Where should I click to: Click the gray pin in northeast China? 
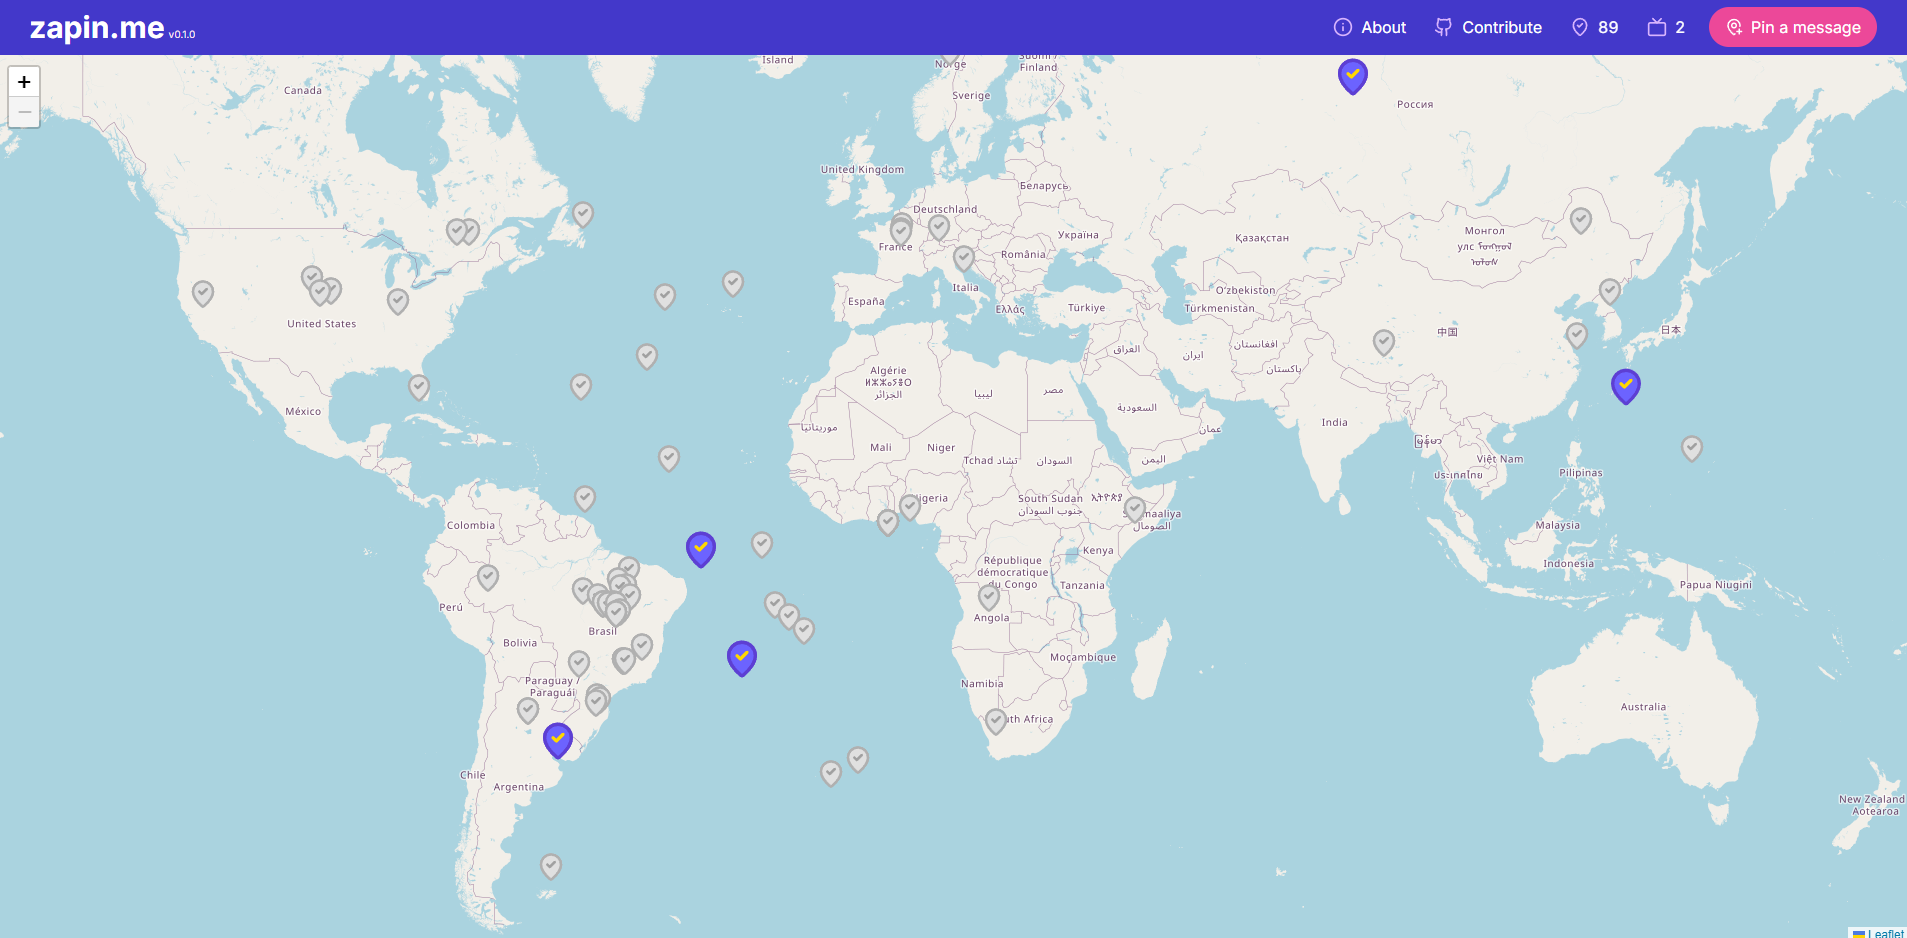coord(1580,220)
